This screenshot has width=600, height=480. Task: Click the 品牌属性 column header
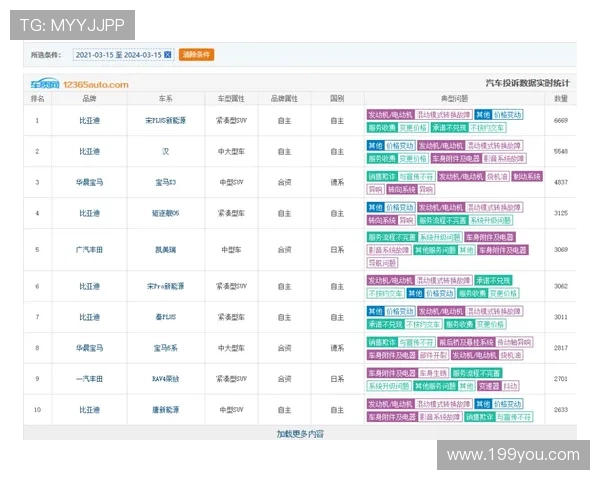284,99
